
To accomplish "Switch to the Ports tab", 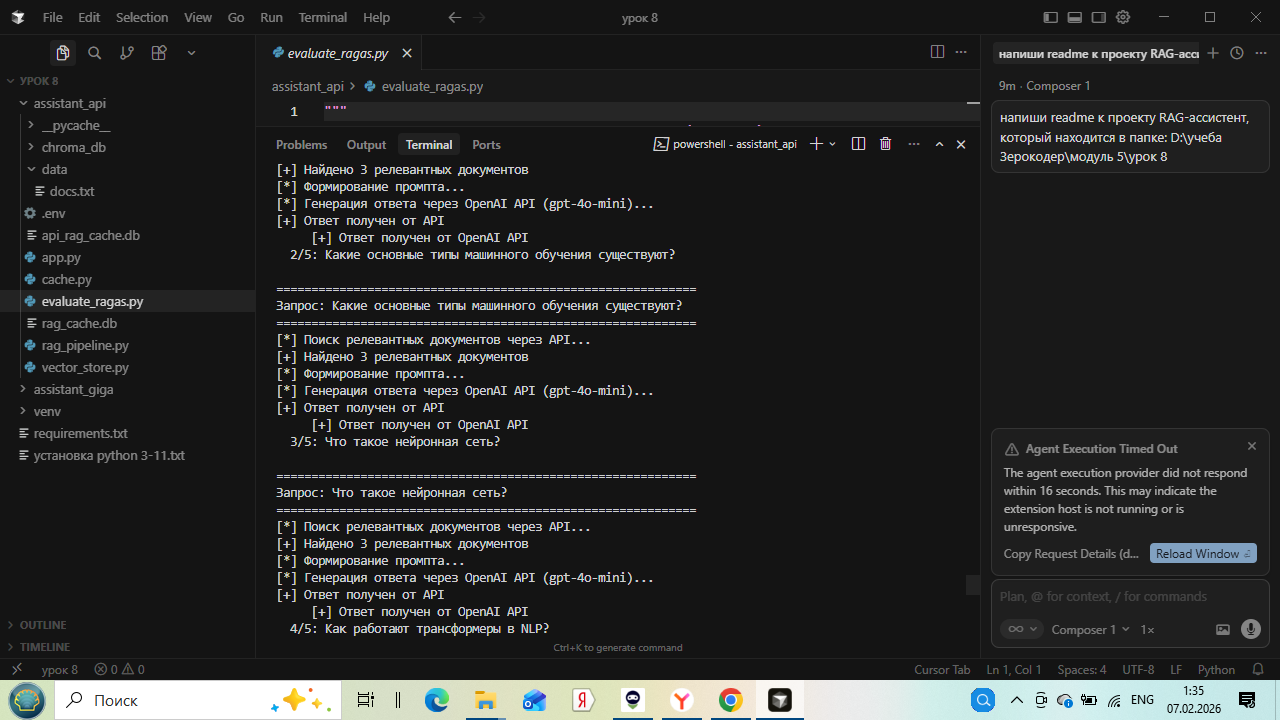I will click(x=486, y=145).
